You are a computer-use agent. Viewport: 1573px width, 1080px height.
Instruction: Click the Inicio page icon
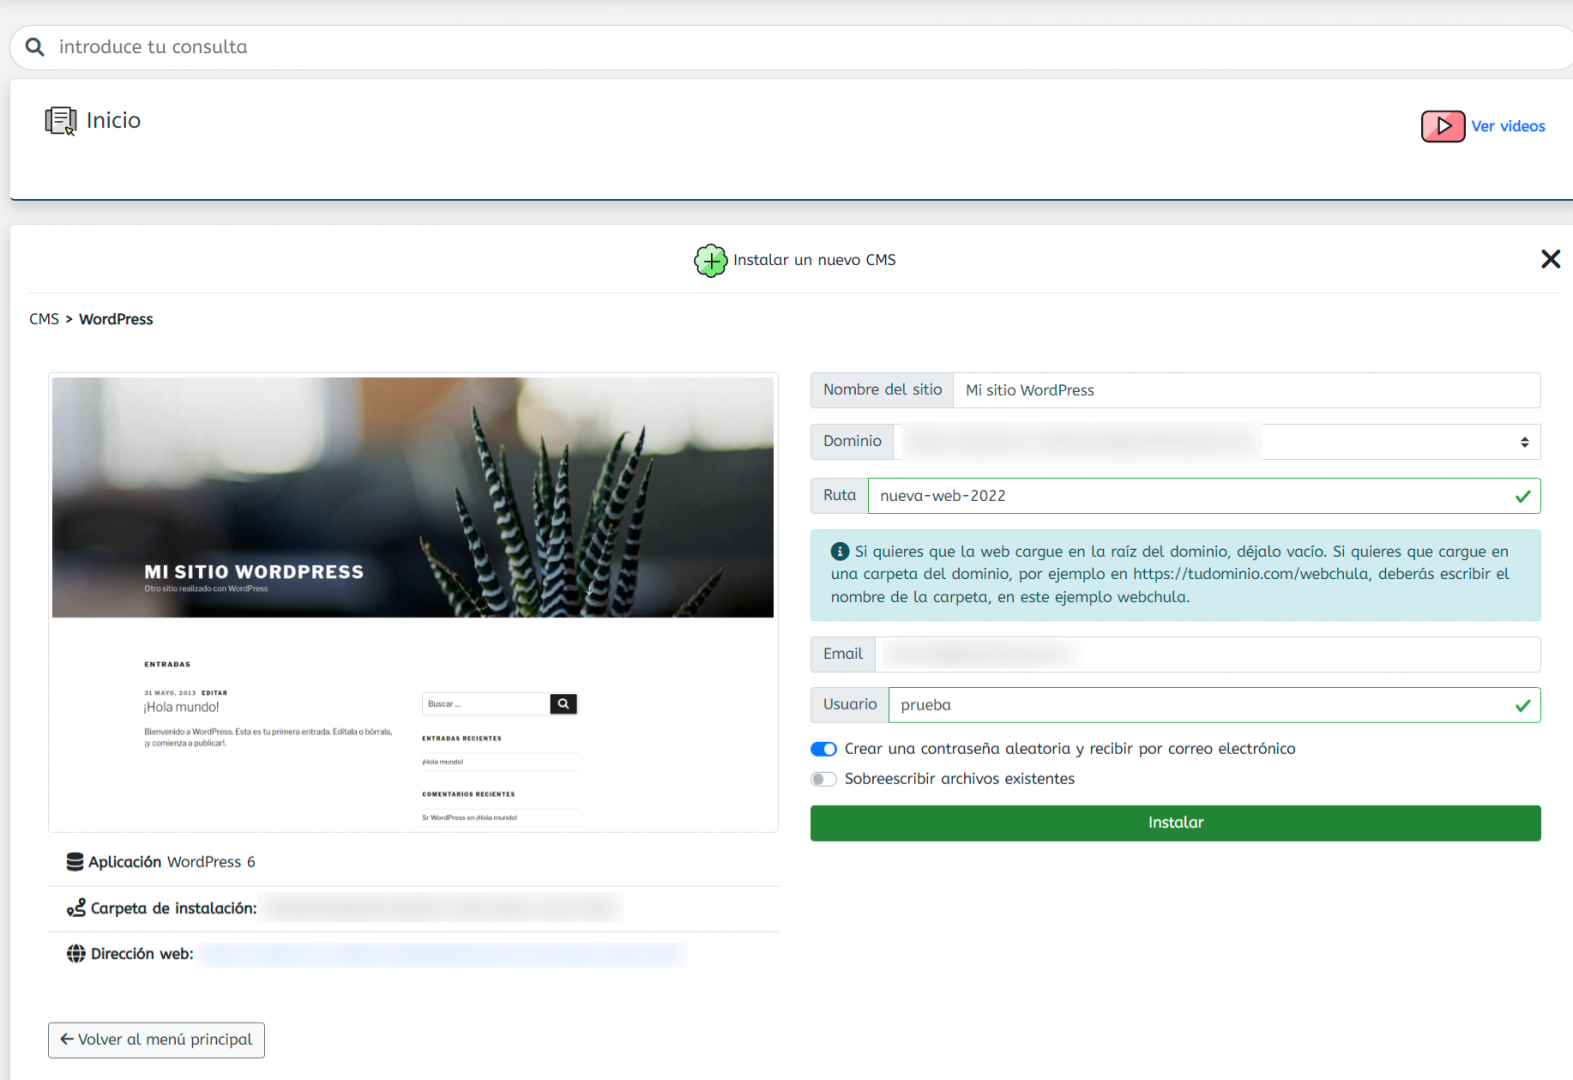60,121
